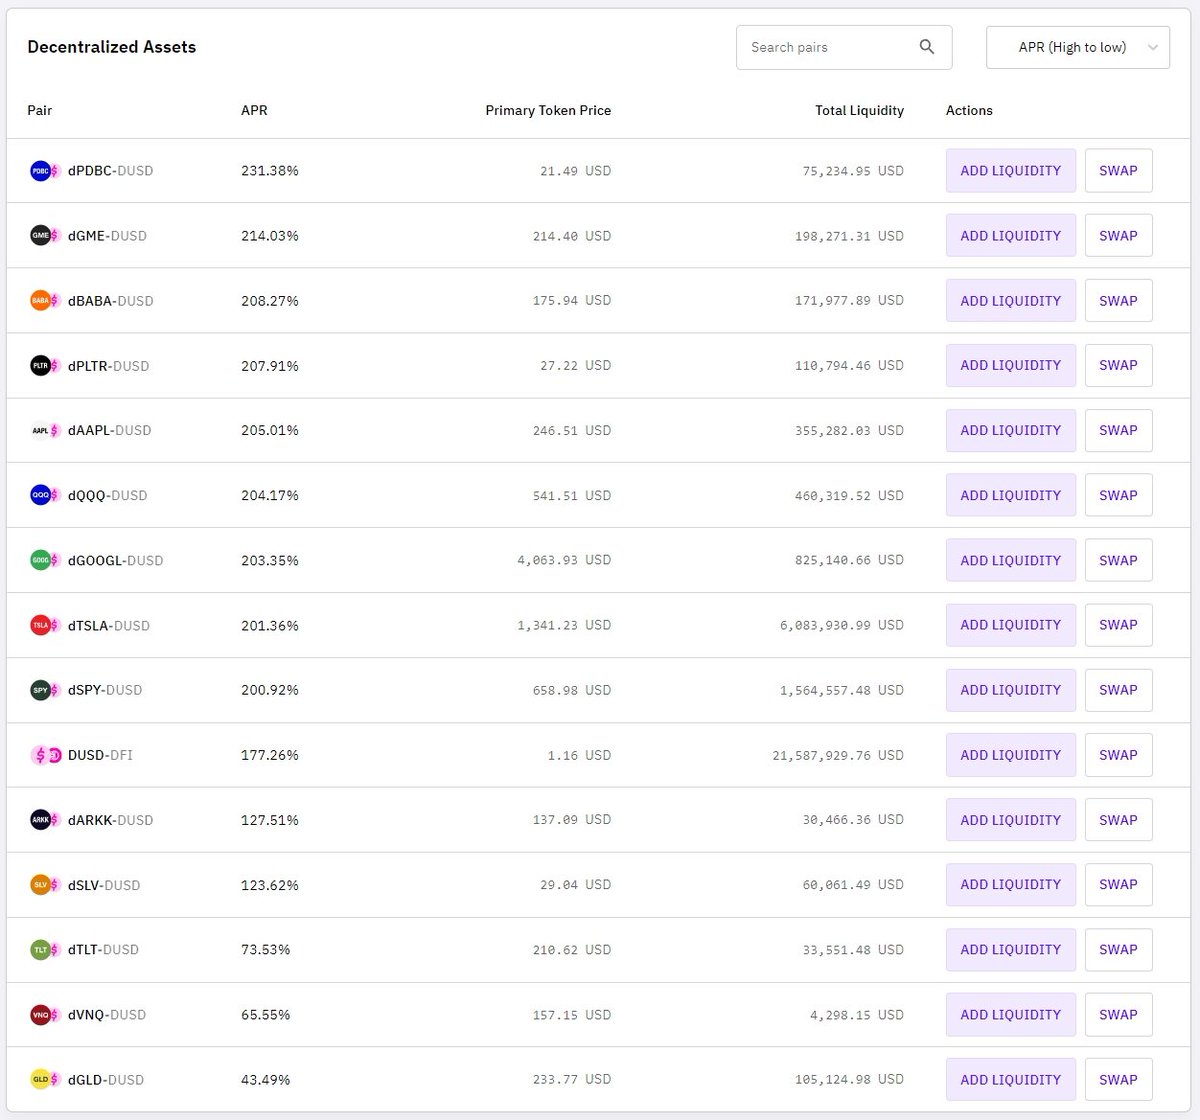Swap the dTSLA-DUSD pair
1200x1120 pixels.
click(1118, 625)
